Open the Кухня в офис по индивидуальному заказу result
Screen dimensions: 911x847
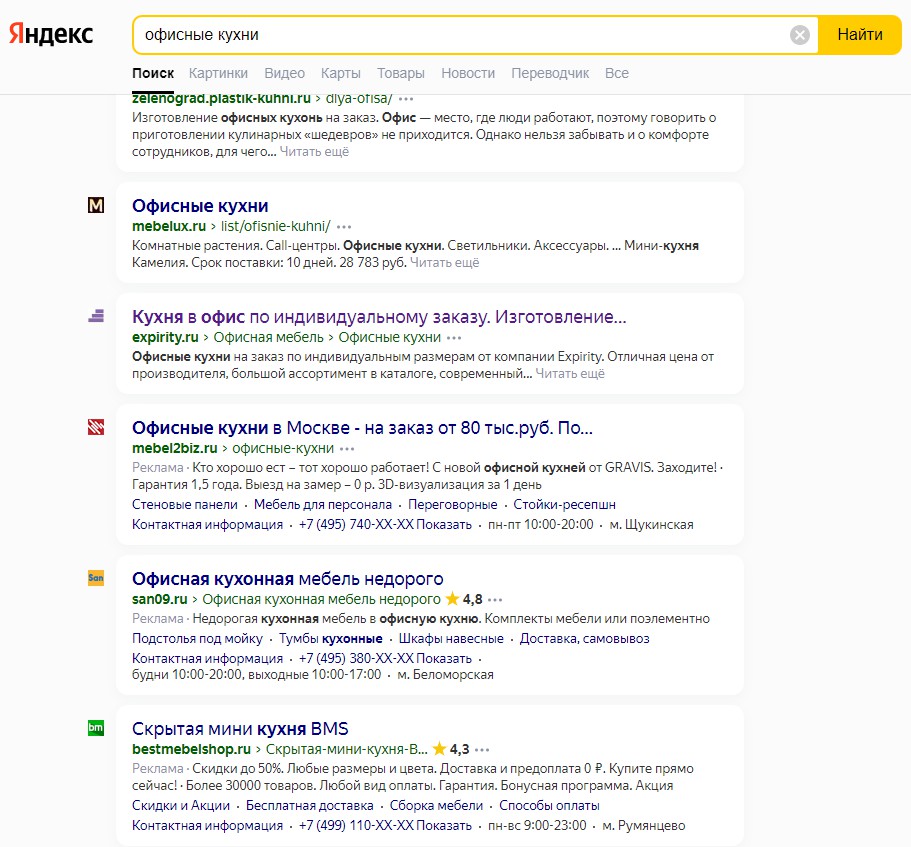click(379, 317)
